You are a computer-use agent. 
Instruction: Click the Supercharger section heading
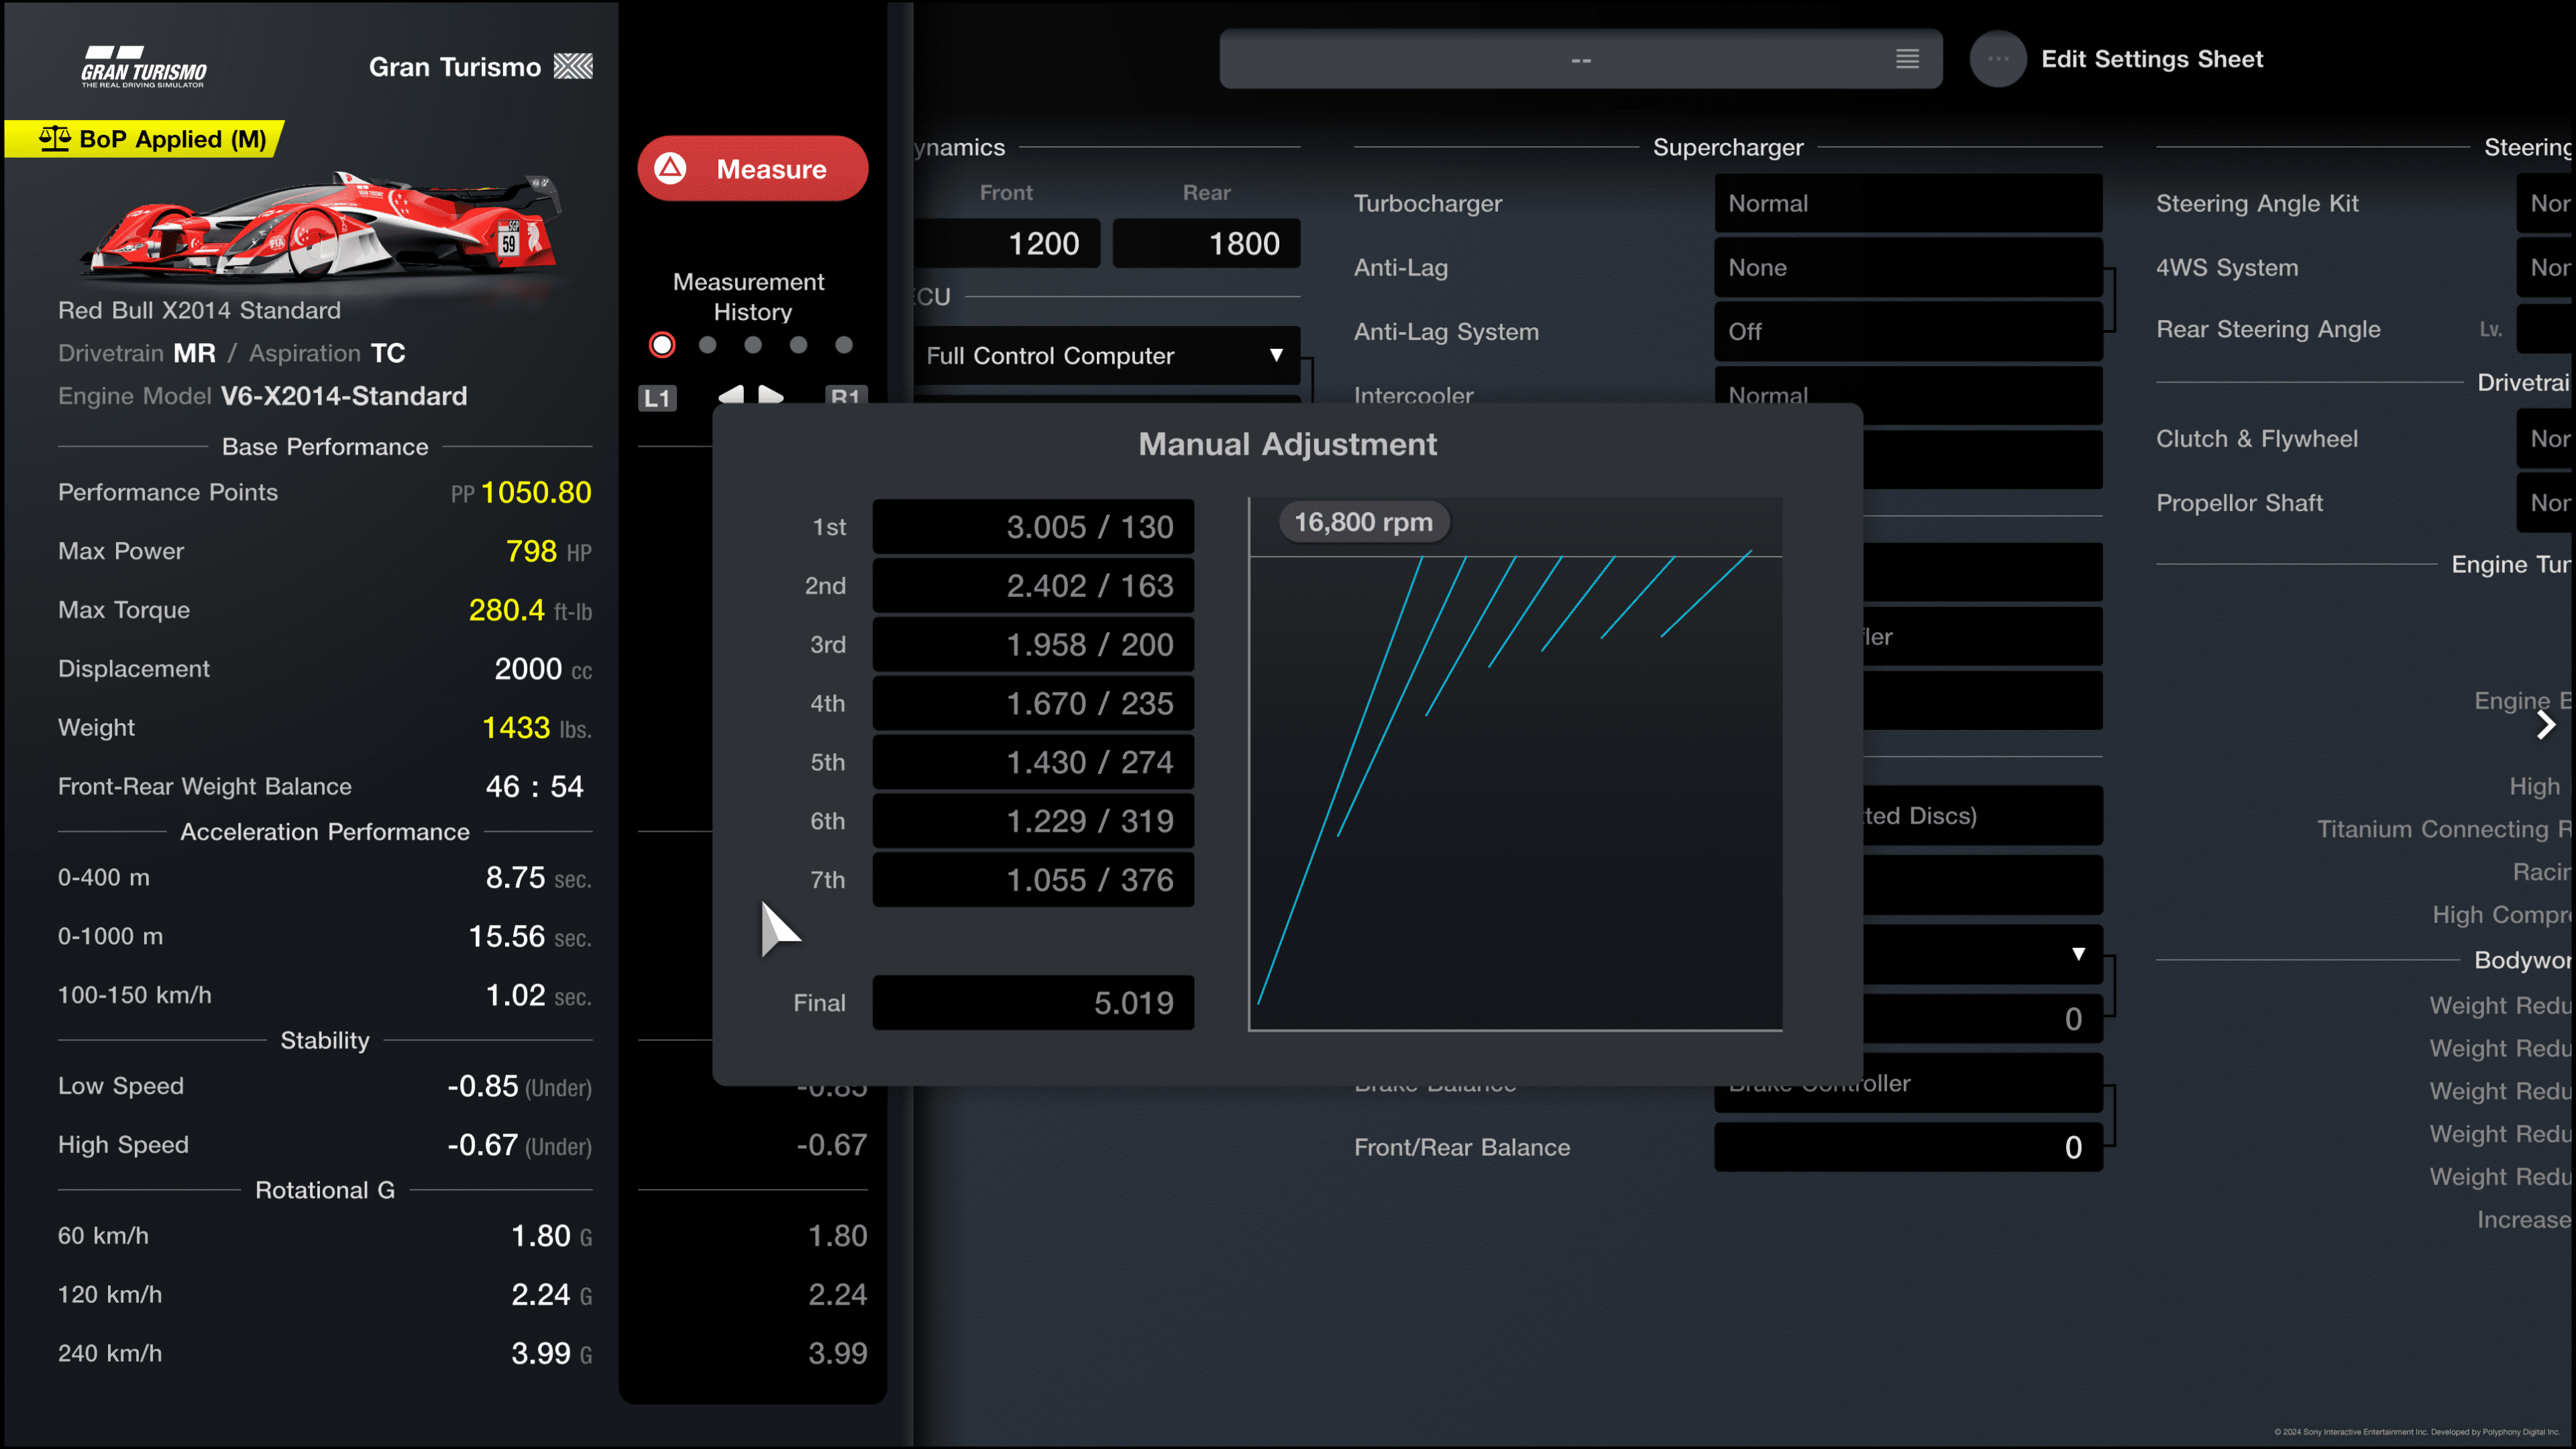pyautogui.click(x=1728, y=147)
